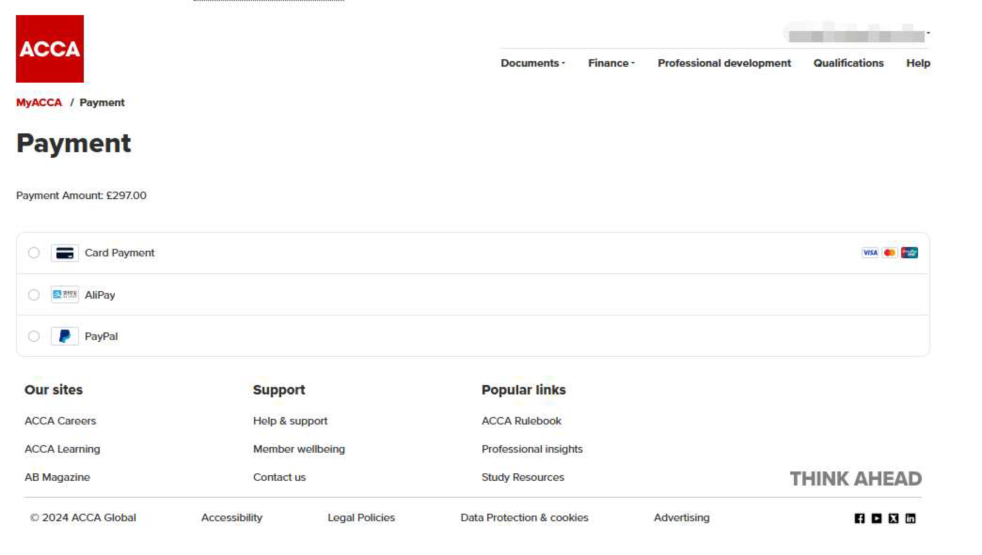This screenshot has height=555, width=982.
Task: Click the Our sites heading
Action: 53,390
